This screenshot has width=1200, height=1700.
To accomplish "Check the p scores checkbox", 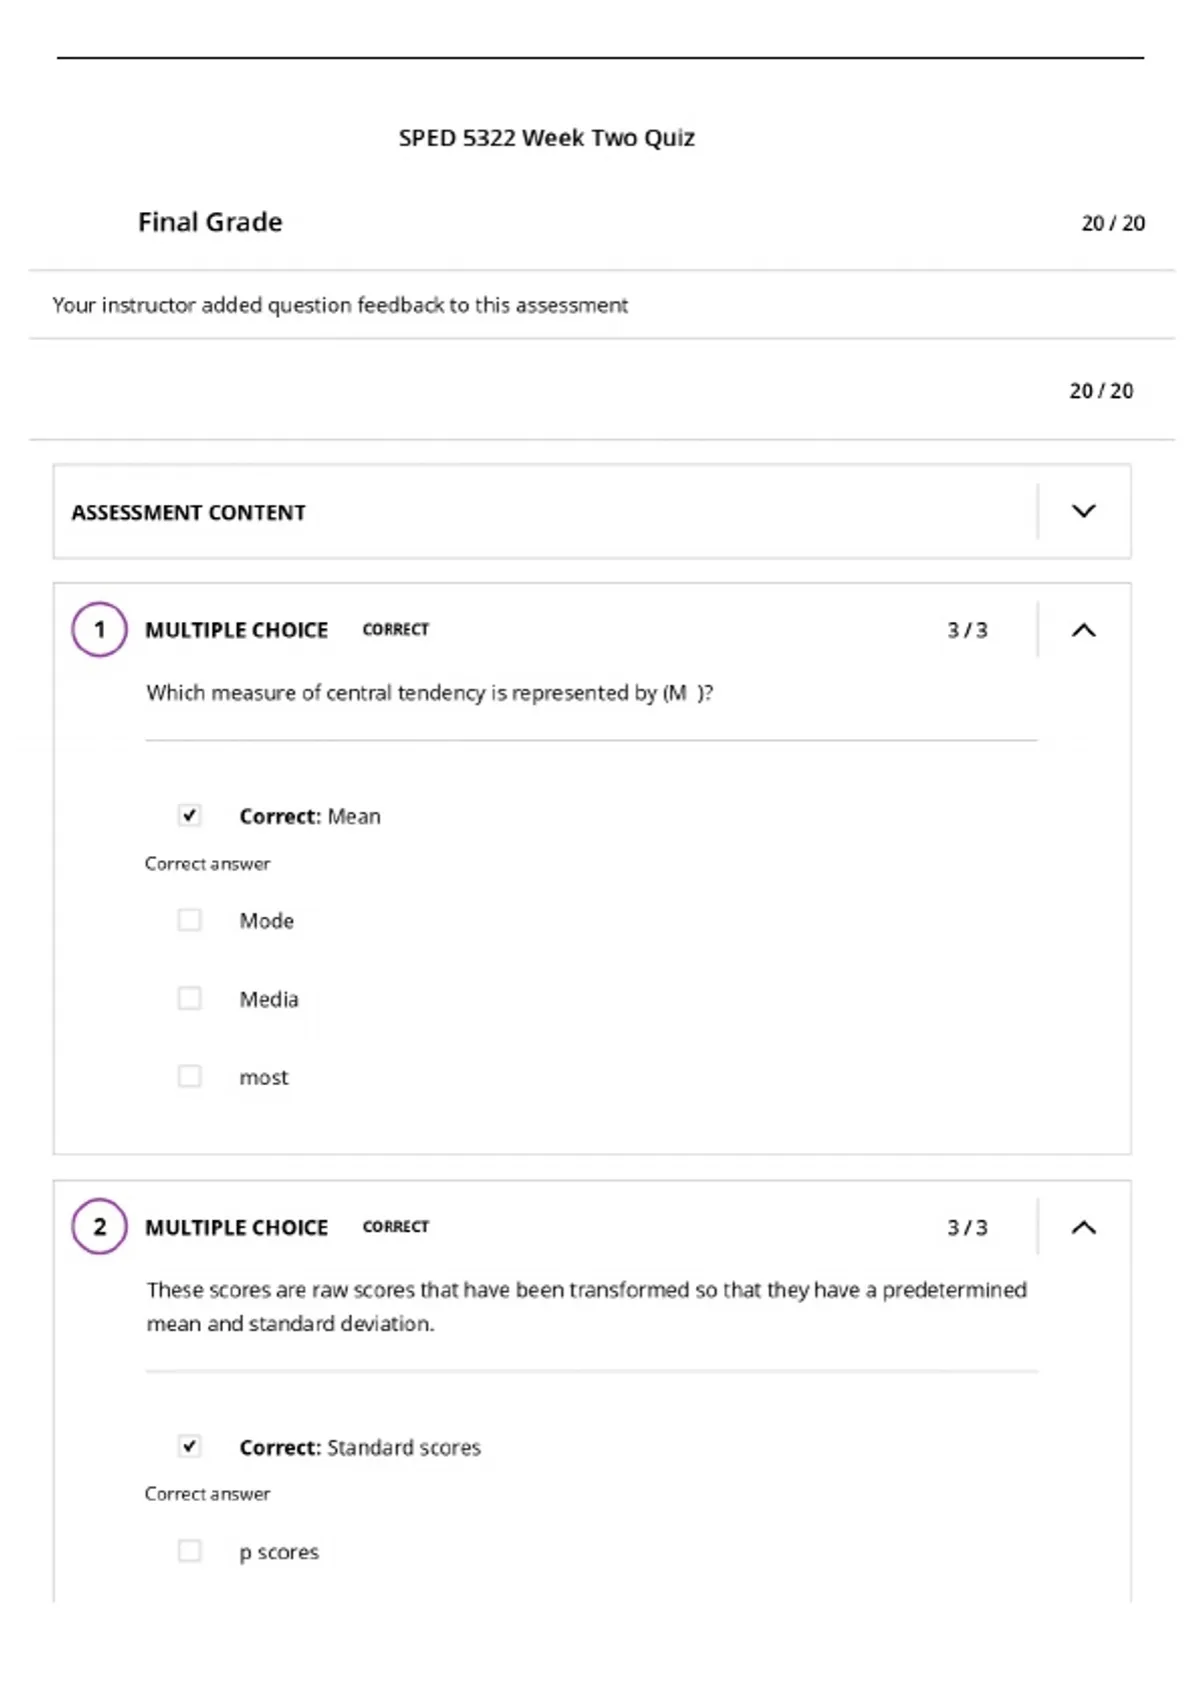I will (189, 1551).
